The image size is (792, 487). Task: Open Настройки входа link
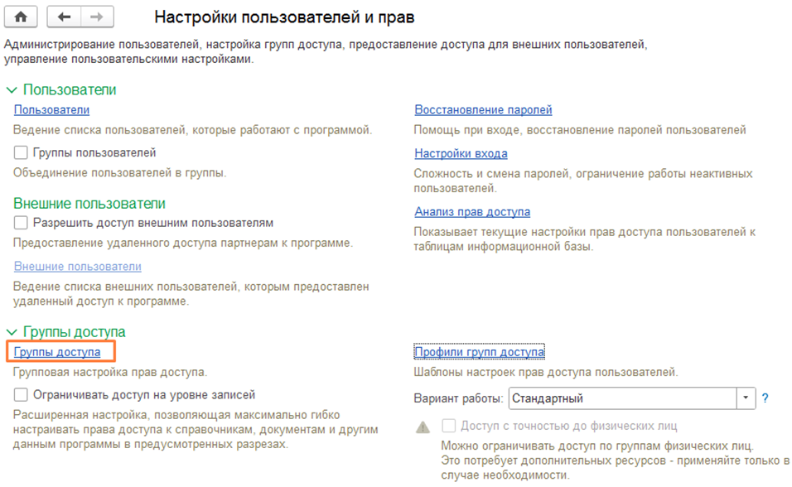(x=461, y=153)
